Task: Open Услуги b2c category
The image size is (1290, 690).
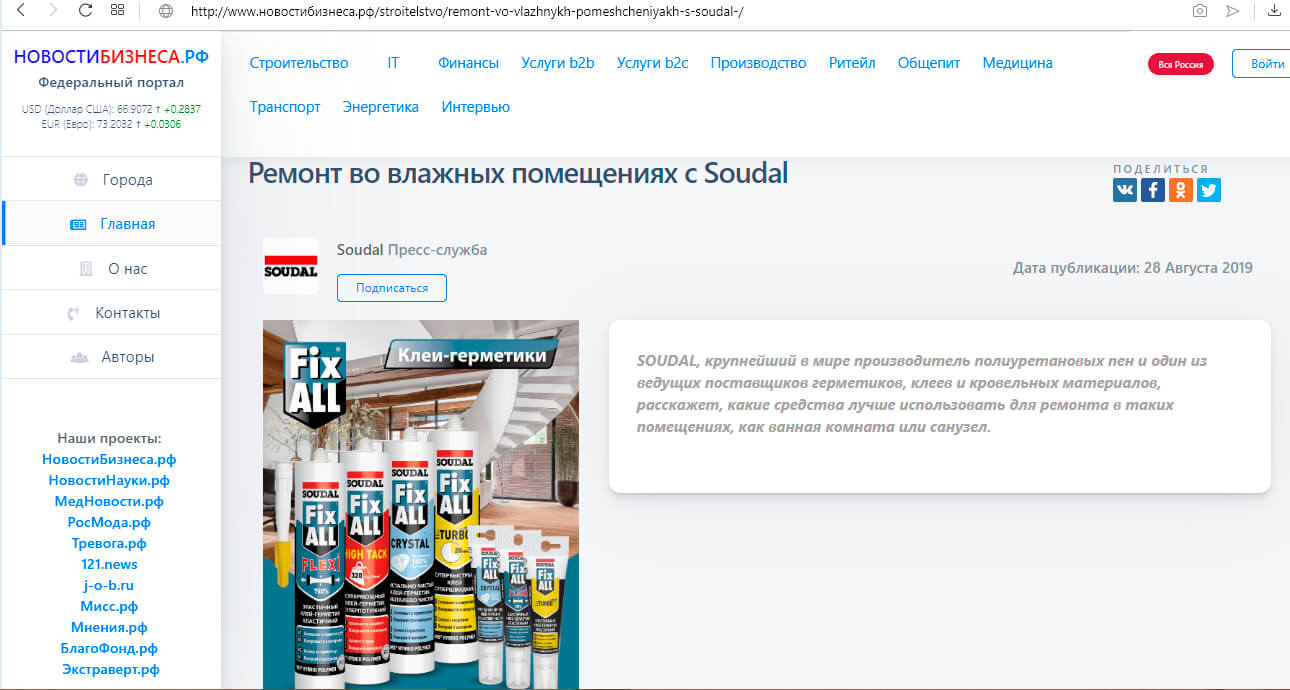Action: pos(652,63)
